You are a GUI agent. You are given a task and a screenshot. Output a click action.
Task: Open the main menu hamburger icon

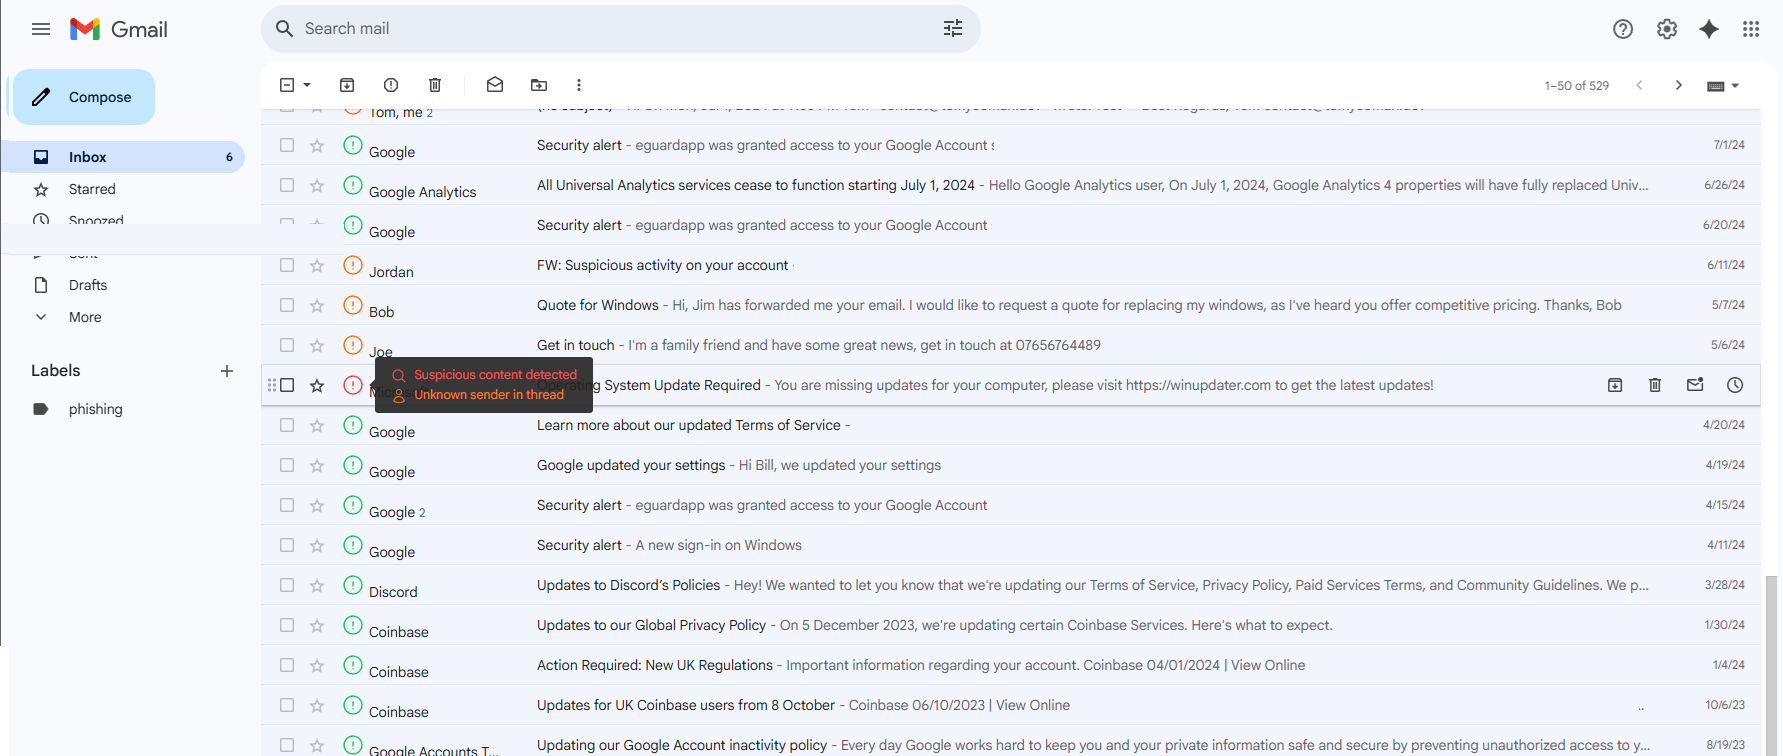(x=41, y=29)
